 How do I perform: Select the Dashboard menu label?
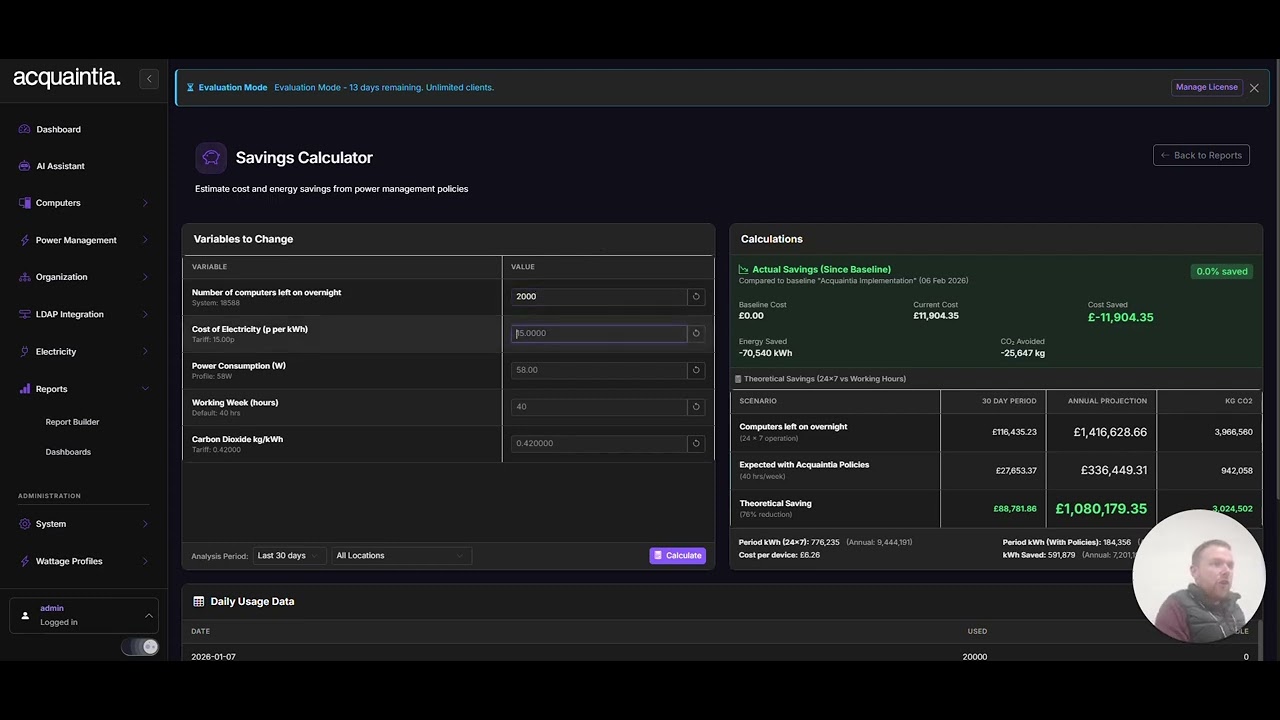pos(58,129)
